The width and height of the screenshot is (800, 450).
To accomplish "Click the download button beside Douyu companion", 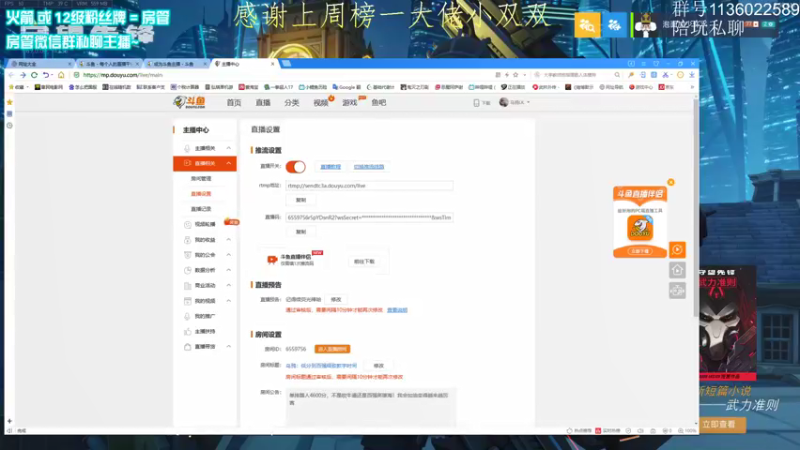I will [364, 262].
